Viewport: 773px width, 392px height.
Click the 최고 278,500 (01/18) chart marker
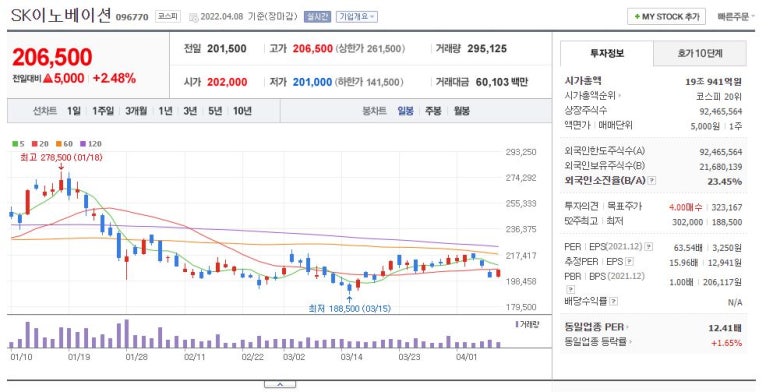pos(62,158)
